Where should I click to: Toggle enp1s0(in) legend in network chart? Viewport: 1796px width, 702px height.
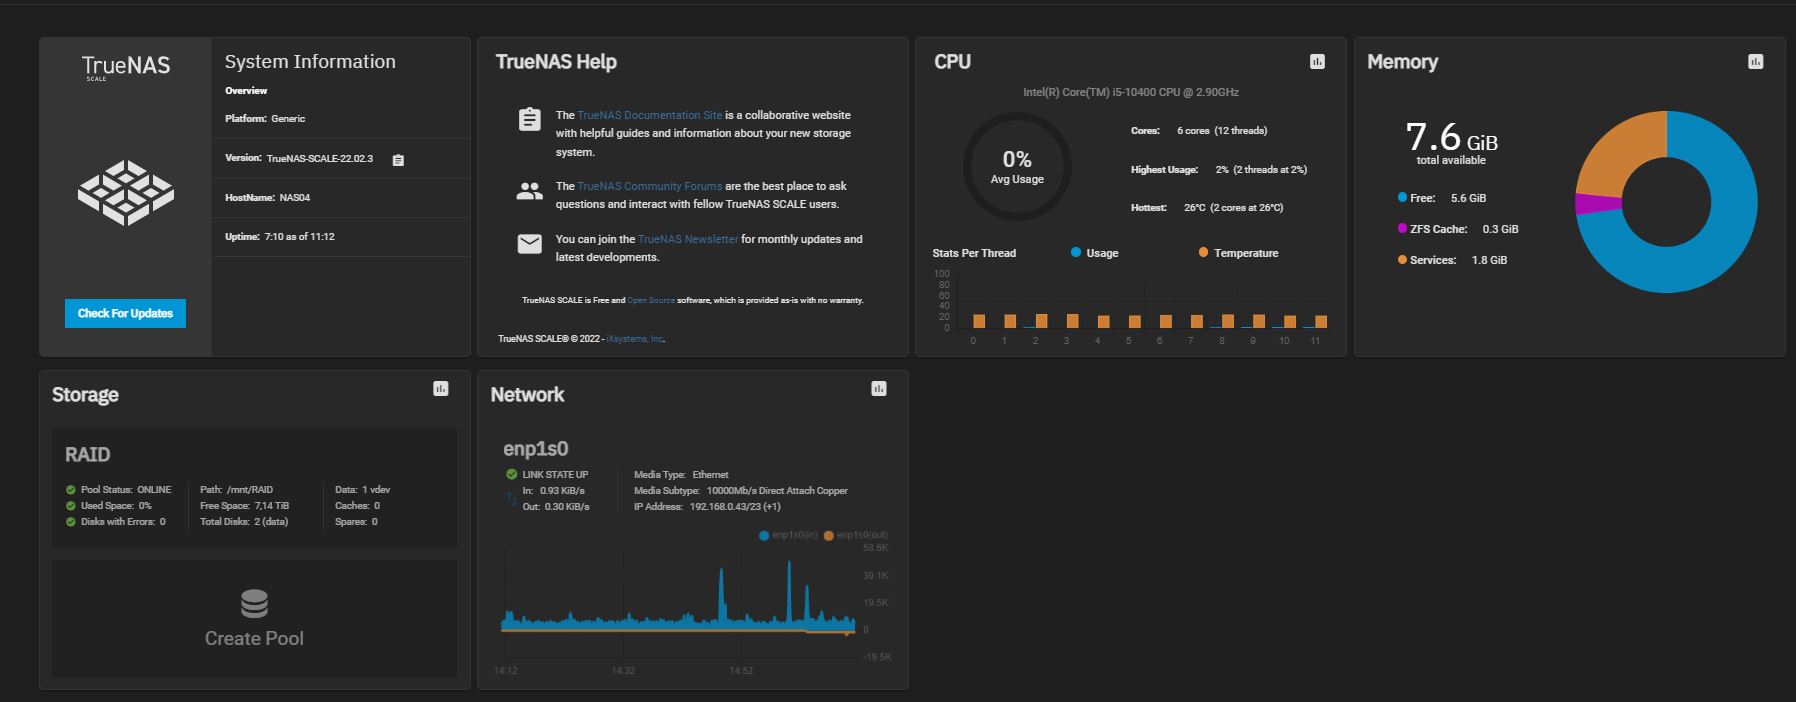788,535
